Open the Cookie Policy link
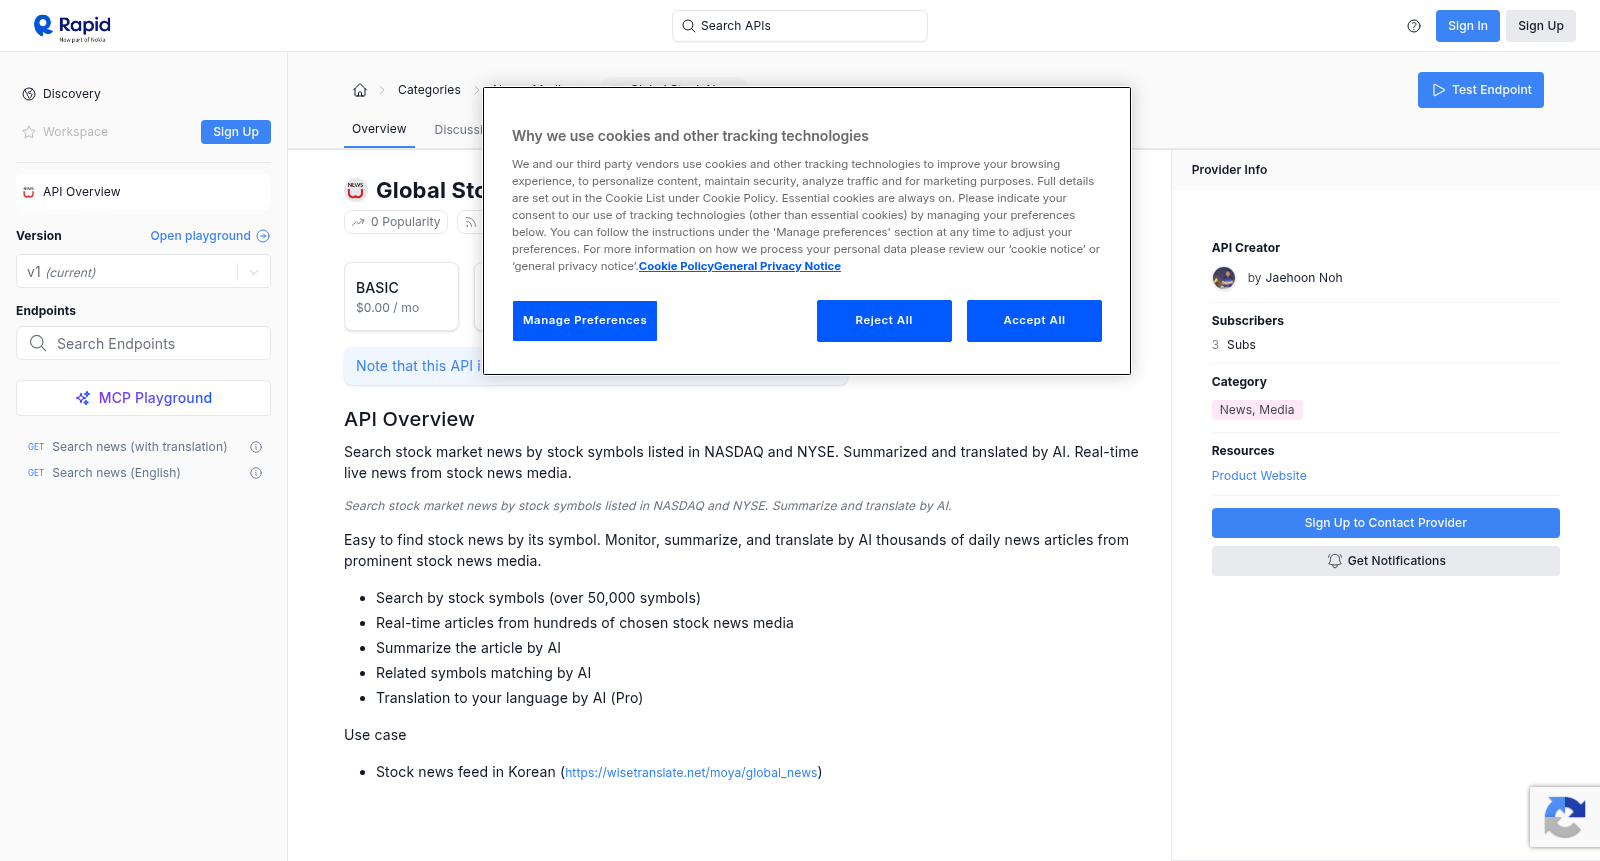Viewport: 1600px width, 861px height. pyautogui.click(x=676, y=266)
